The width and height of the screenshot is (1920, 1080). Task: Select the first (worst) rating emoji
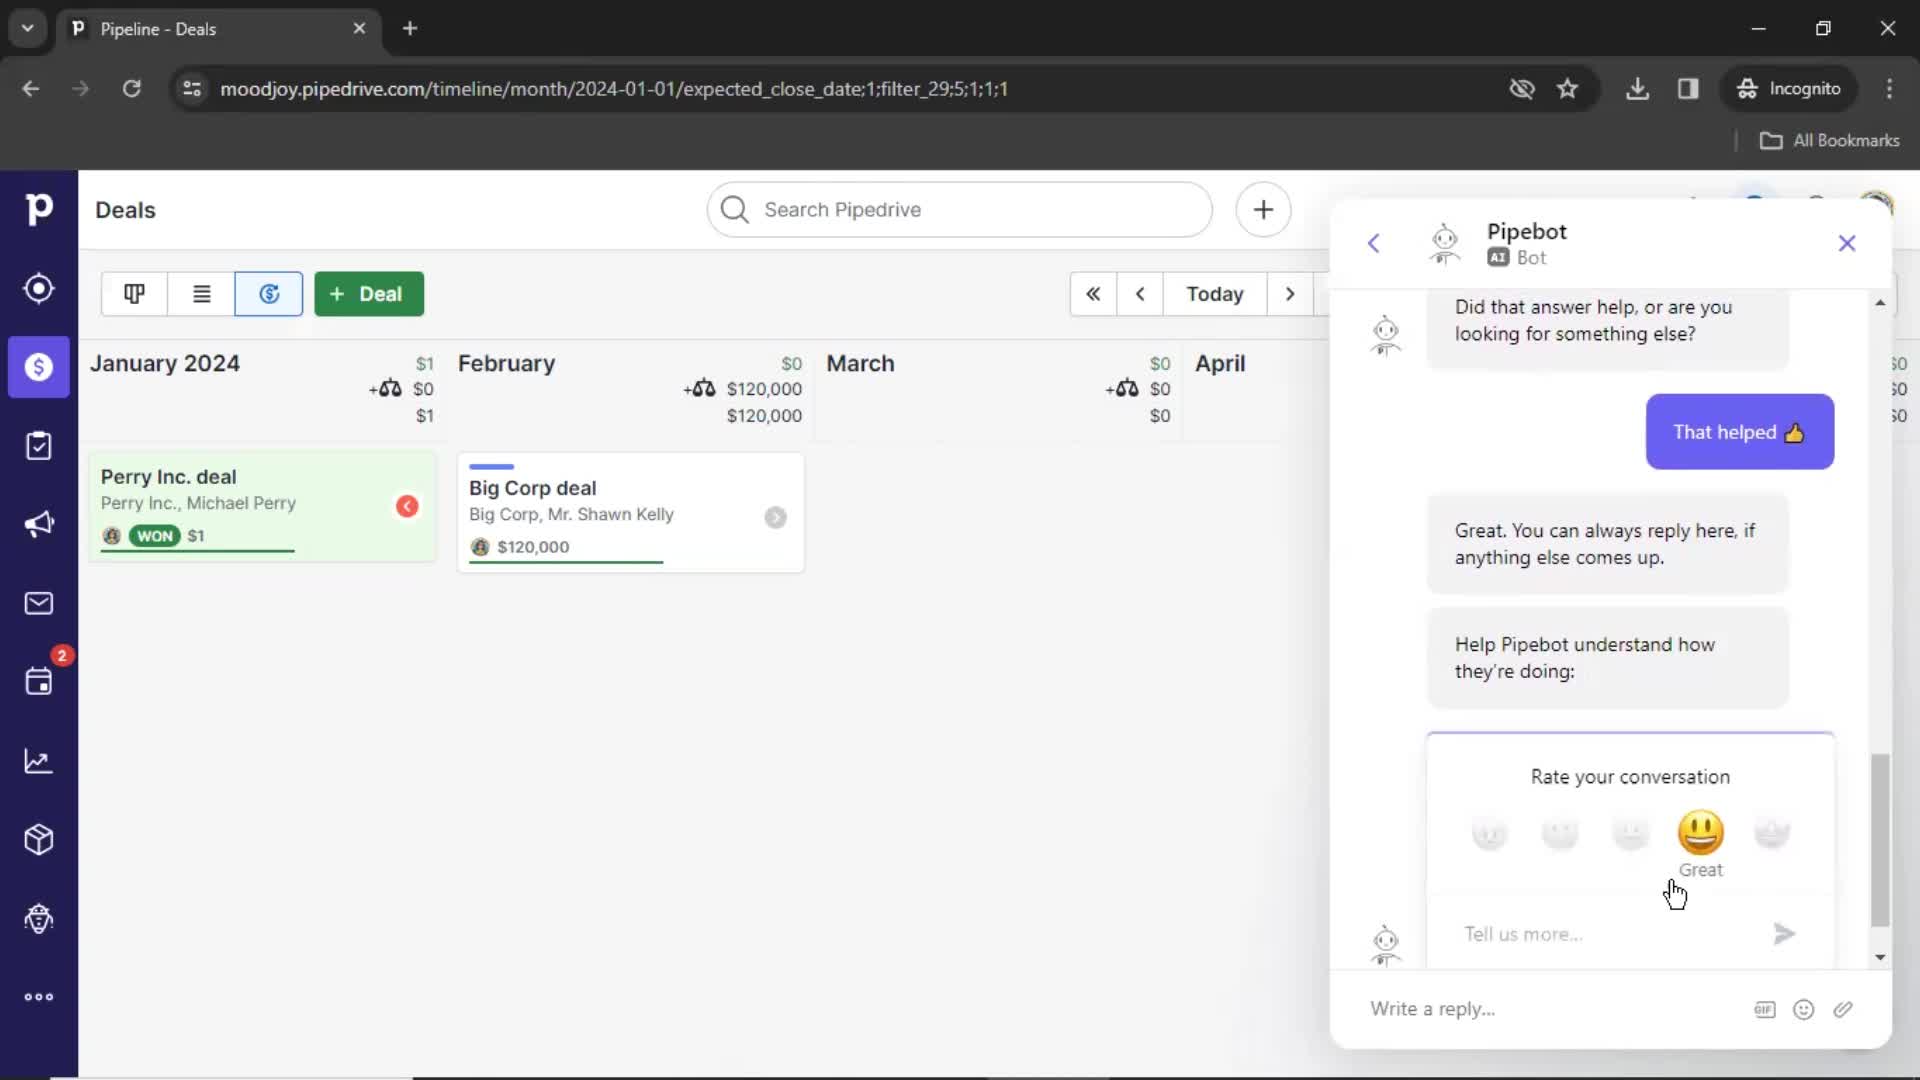[1489, 833]
